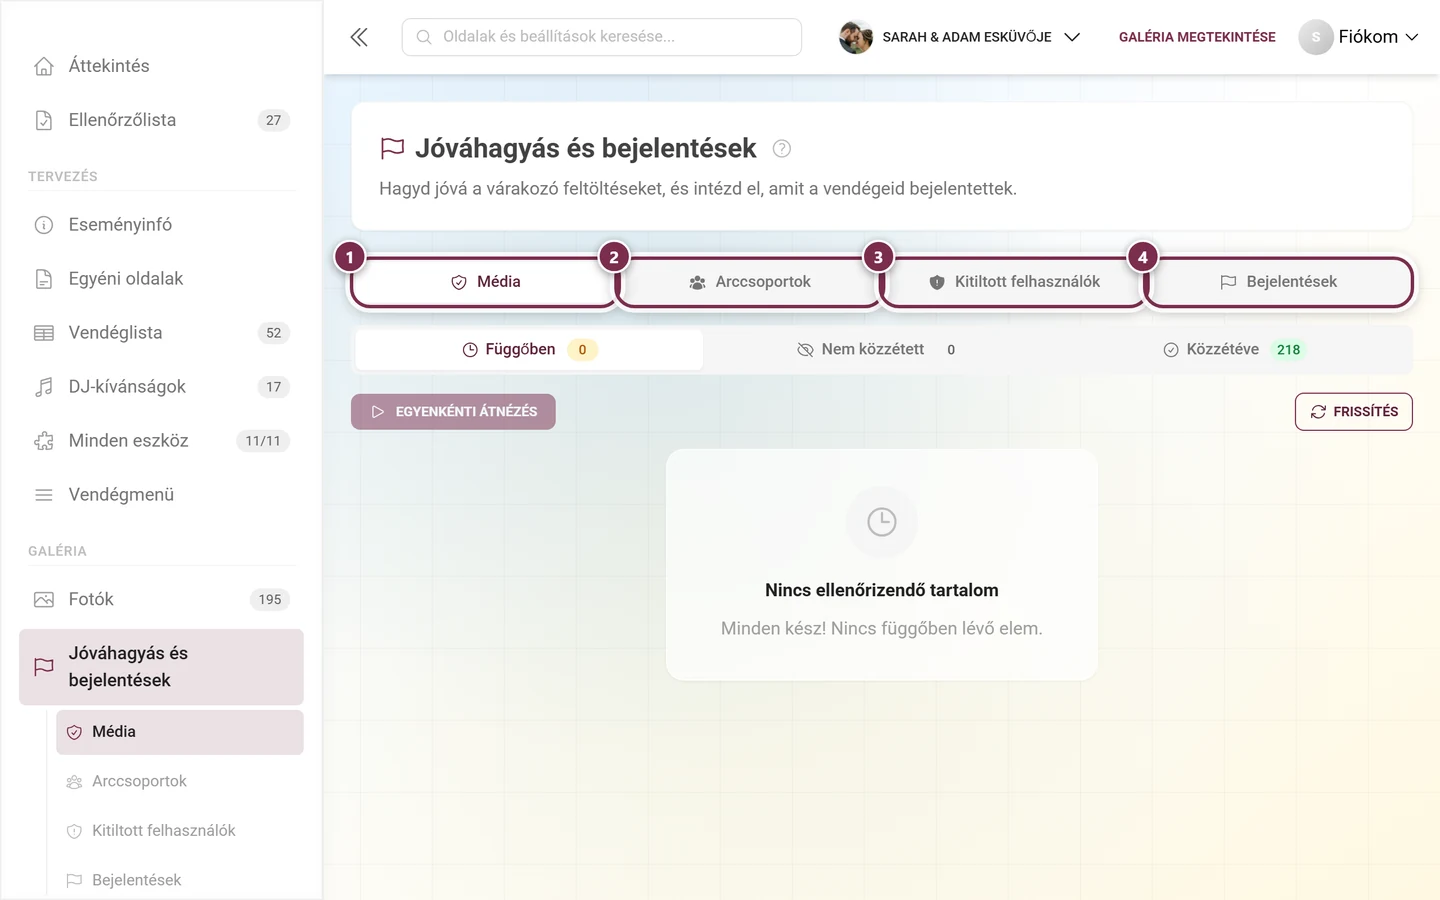Select the Közzétéve filter
1440x900 pixels.
1234,350
